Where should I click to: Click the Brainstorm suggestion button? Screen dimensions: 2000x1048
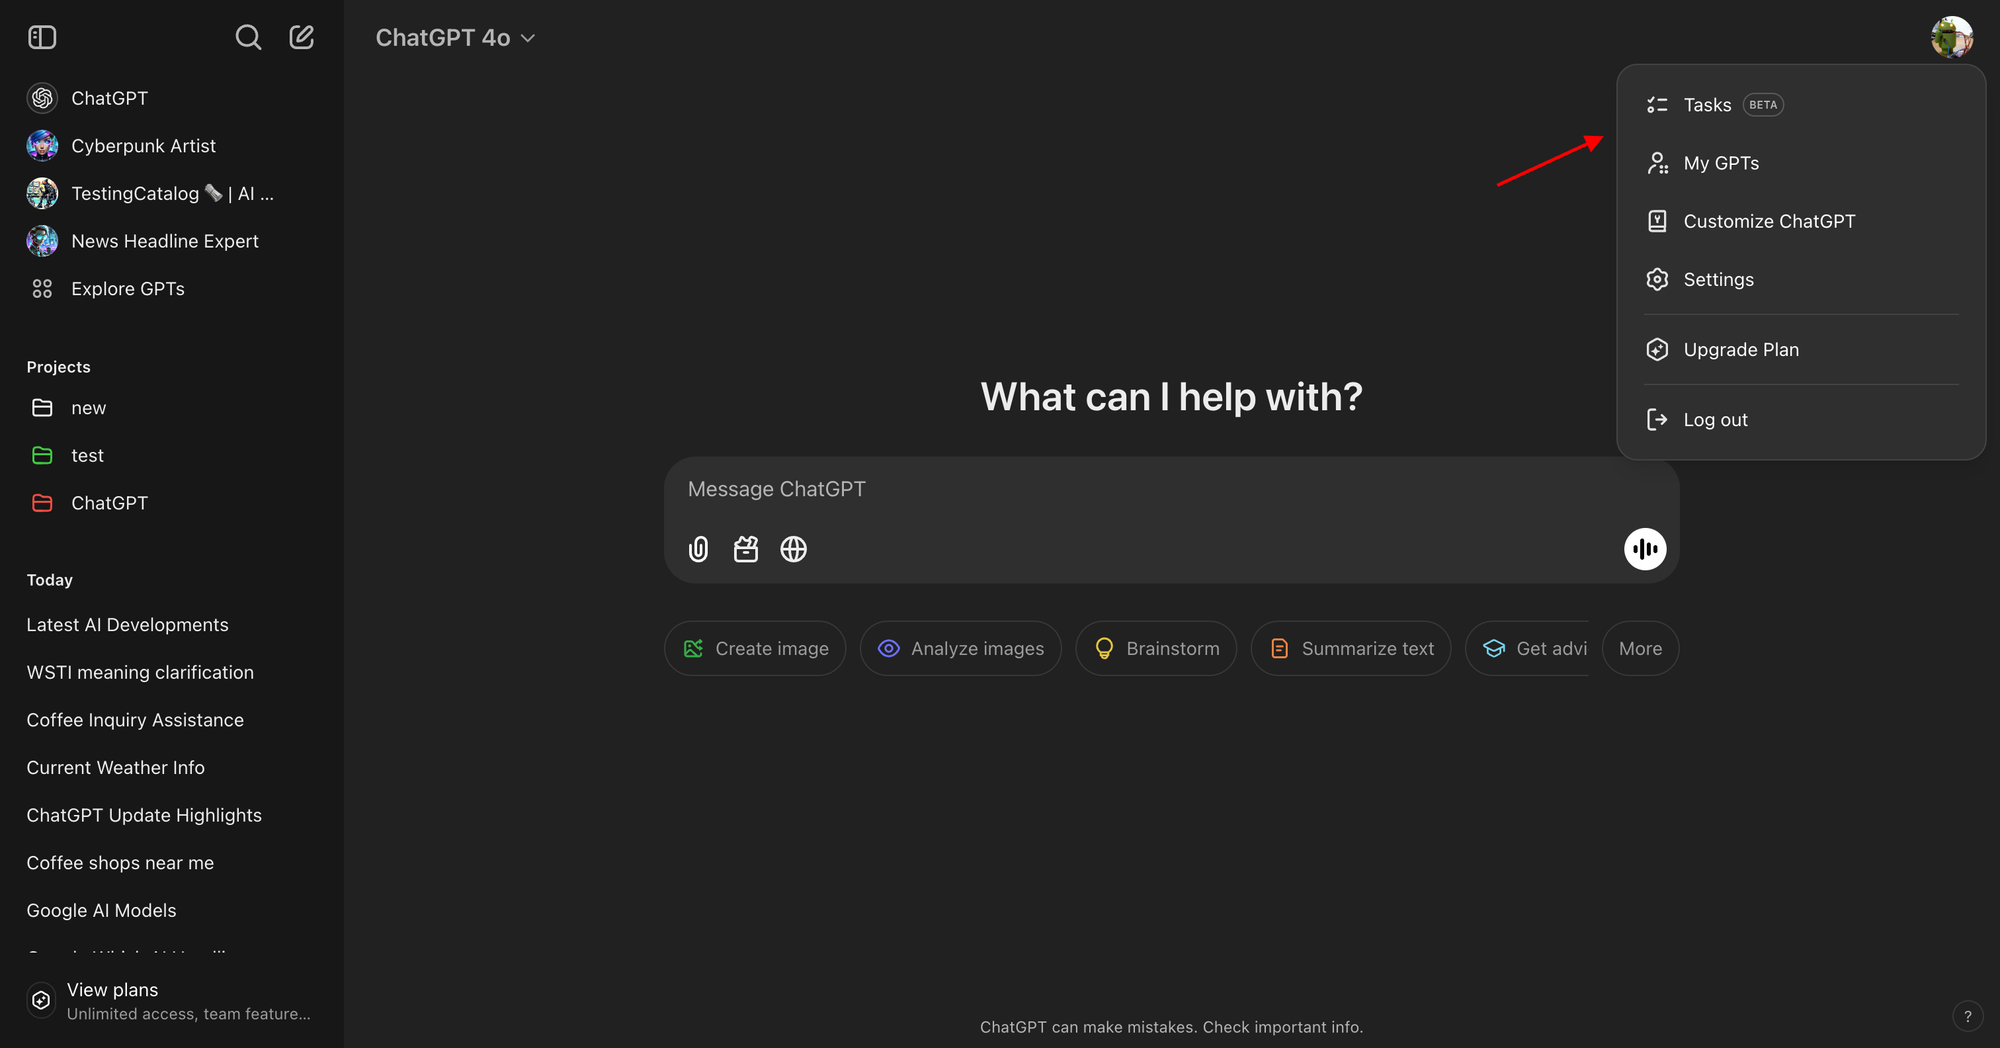tap(1156, 648)
